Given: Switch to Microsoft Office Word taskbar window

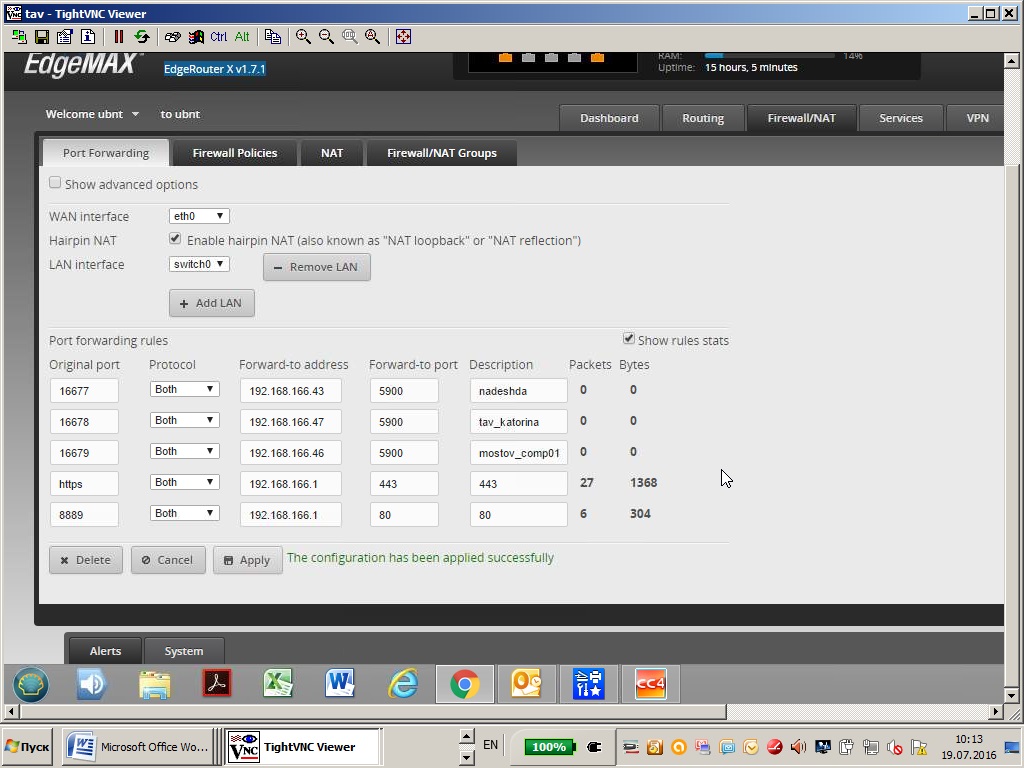Looking at the screenshot, I should [x=138, y=746].
